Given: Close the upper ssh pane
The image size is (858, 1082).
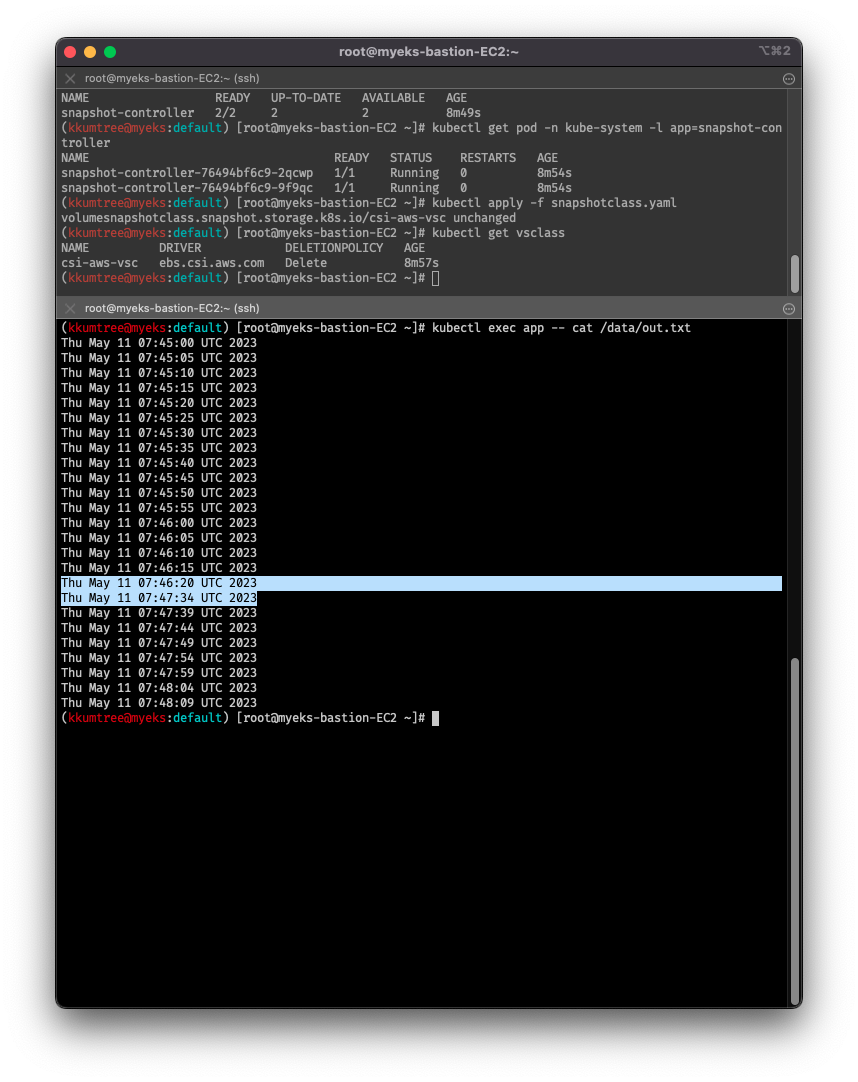Looking at the screenshot, I should tap(70, 79).
